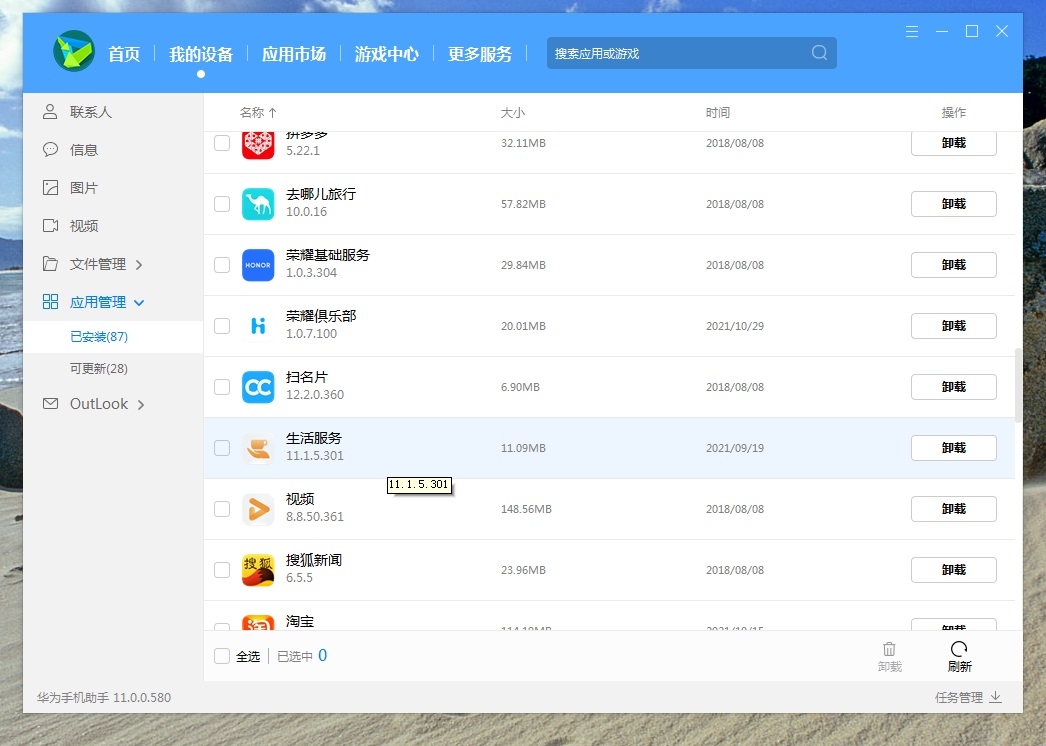Uninstall 搜狐新闻 with its 卸载 button

tap(953, 570)
